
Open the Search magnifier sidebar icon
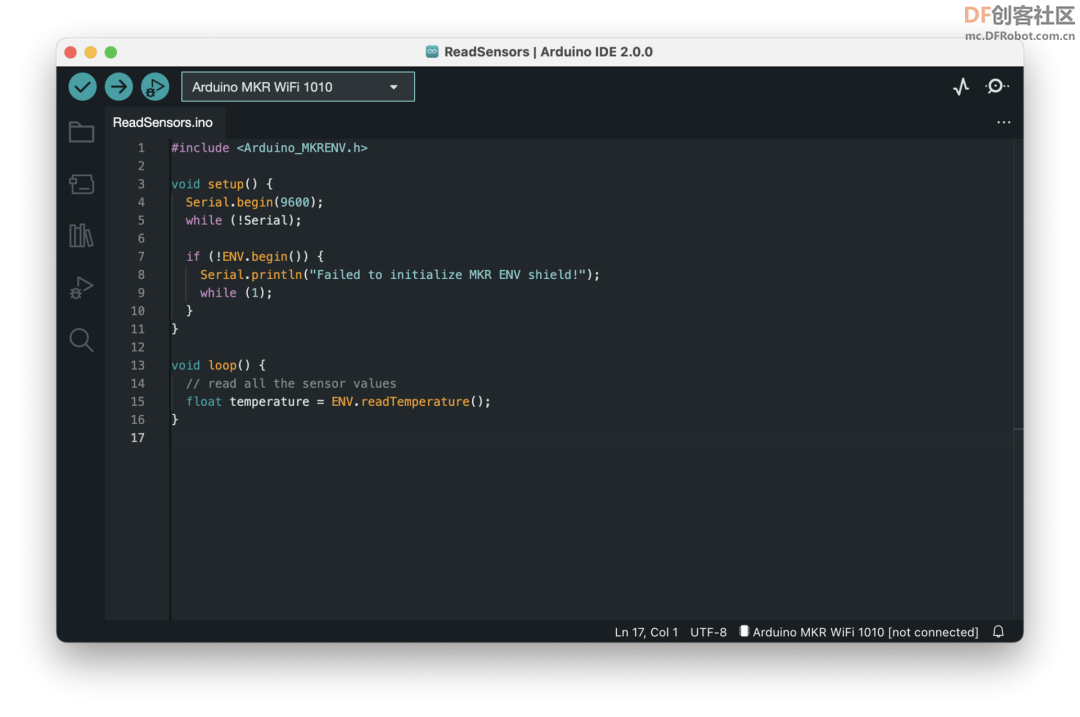pos(81,340)
